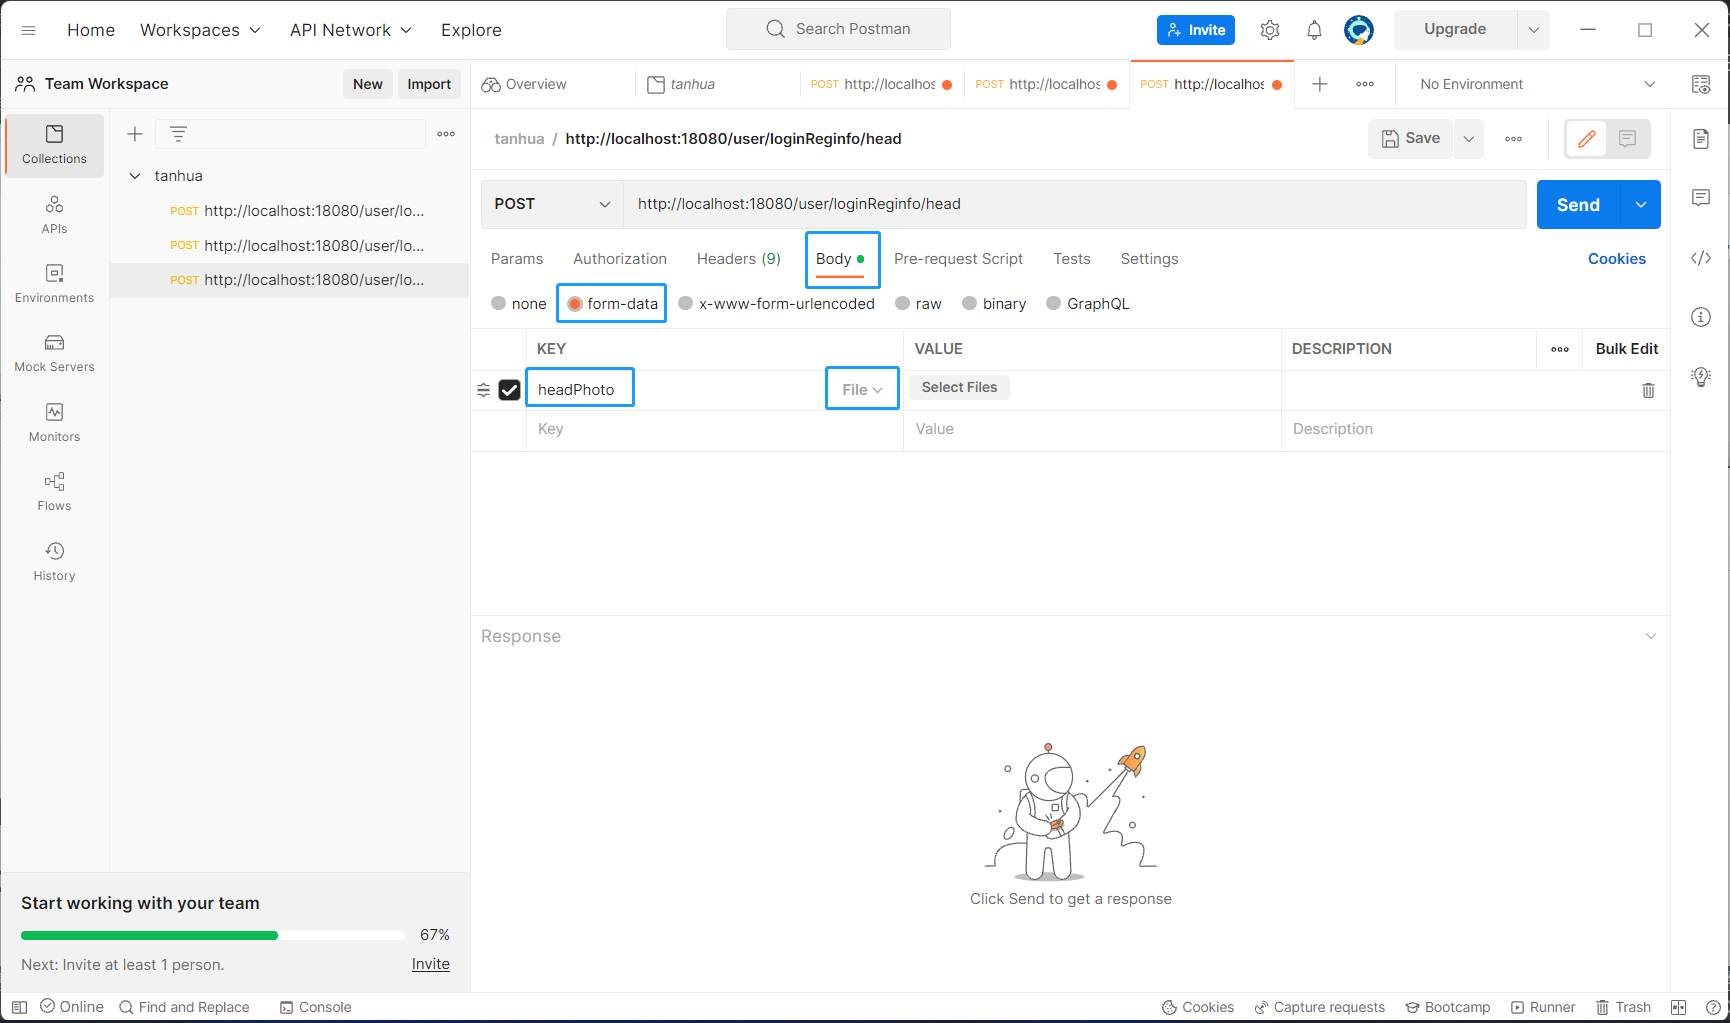Click the Send button
The width and height of the screenshot is (1730, 1023).
[x=1579, y=204]
